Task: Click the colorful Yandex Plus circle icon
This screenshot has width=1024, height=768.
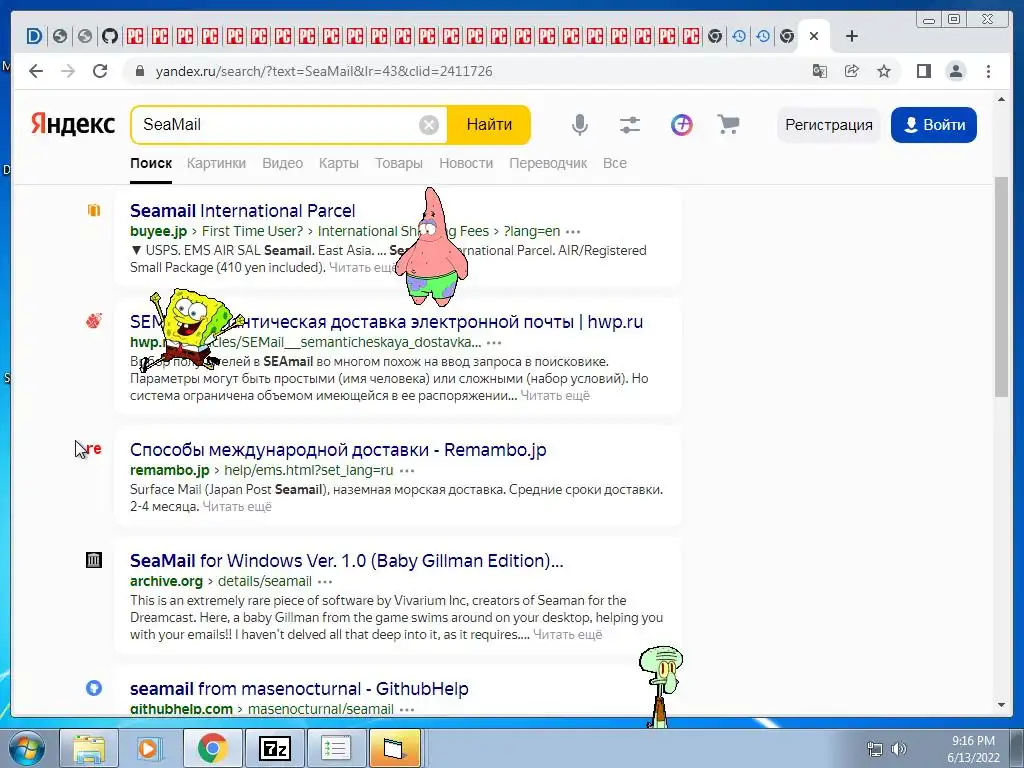Action: pos(681,124)
